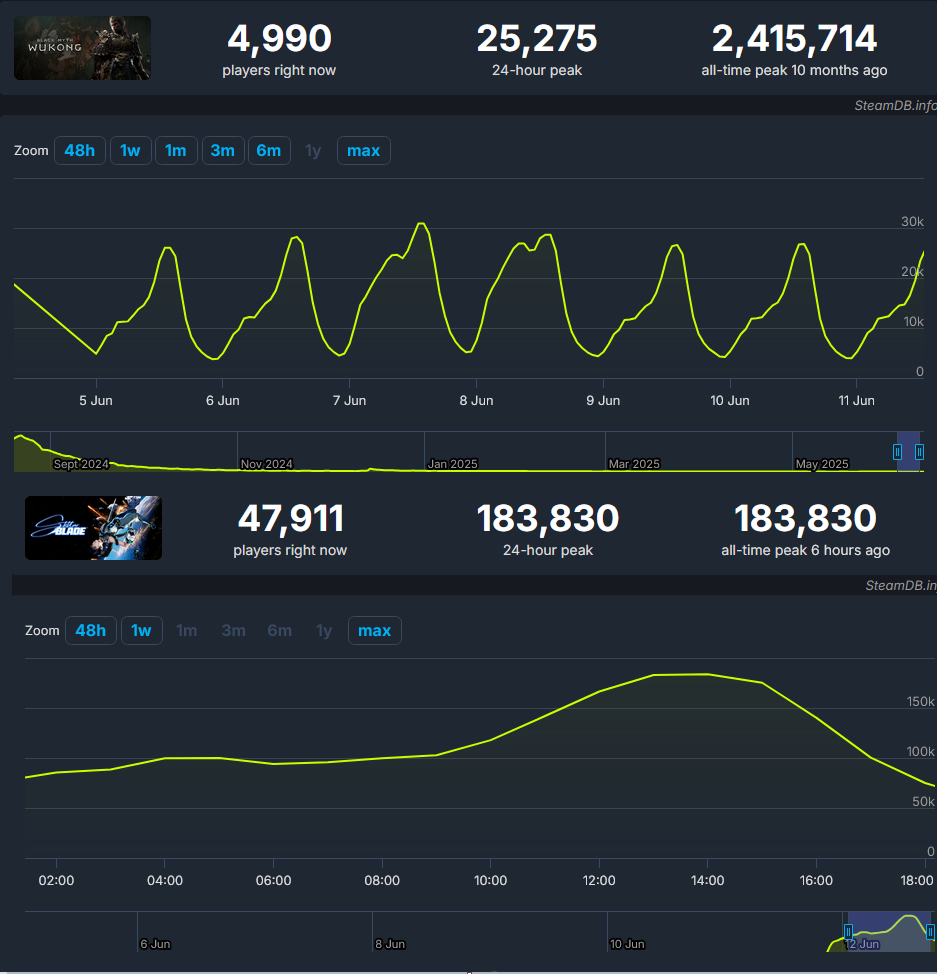This screenshot has height=974, width=937.
Task: Set Wukong chart zoom to 48h
Action: click(80, 150)
